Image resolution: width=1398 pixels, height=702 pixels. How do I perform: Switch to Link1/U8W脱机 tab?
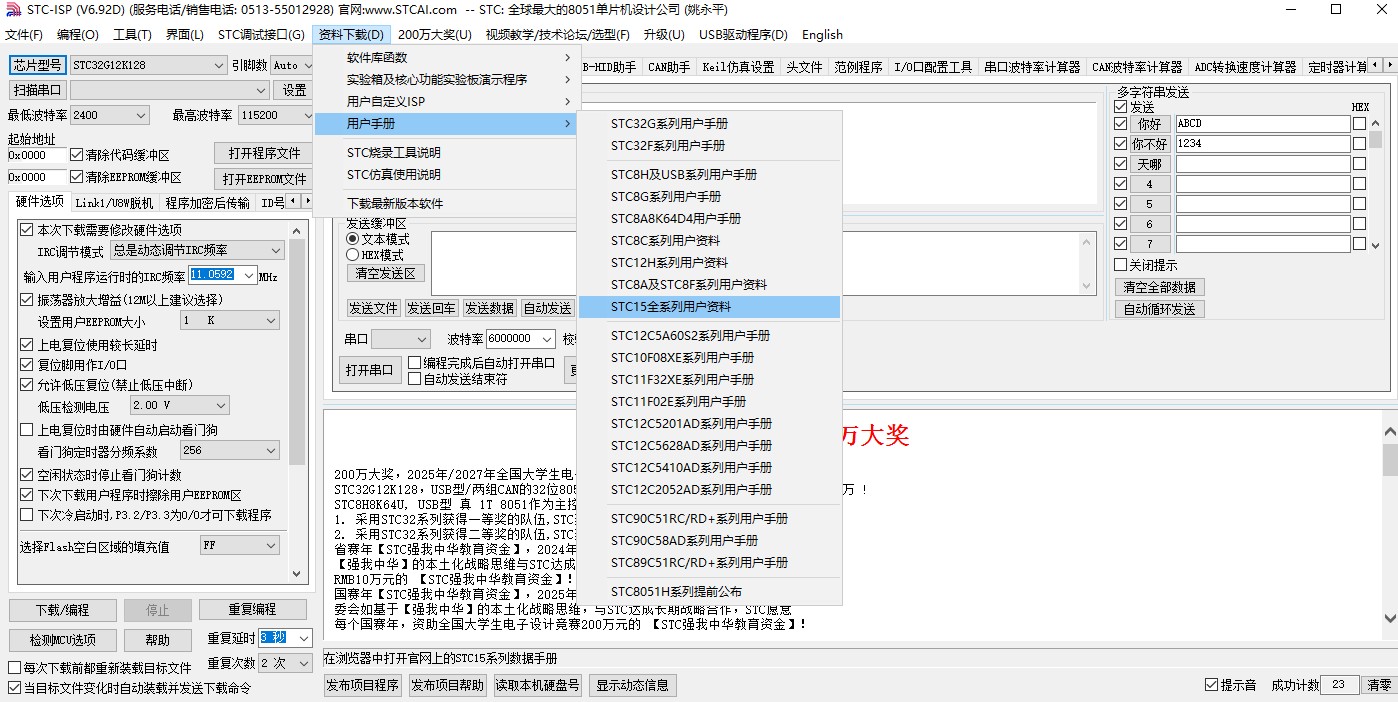pos(115,203)
